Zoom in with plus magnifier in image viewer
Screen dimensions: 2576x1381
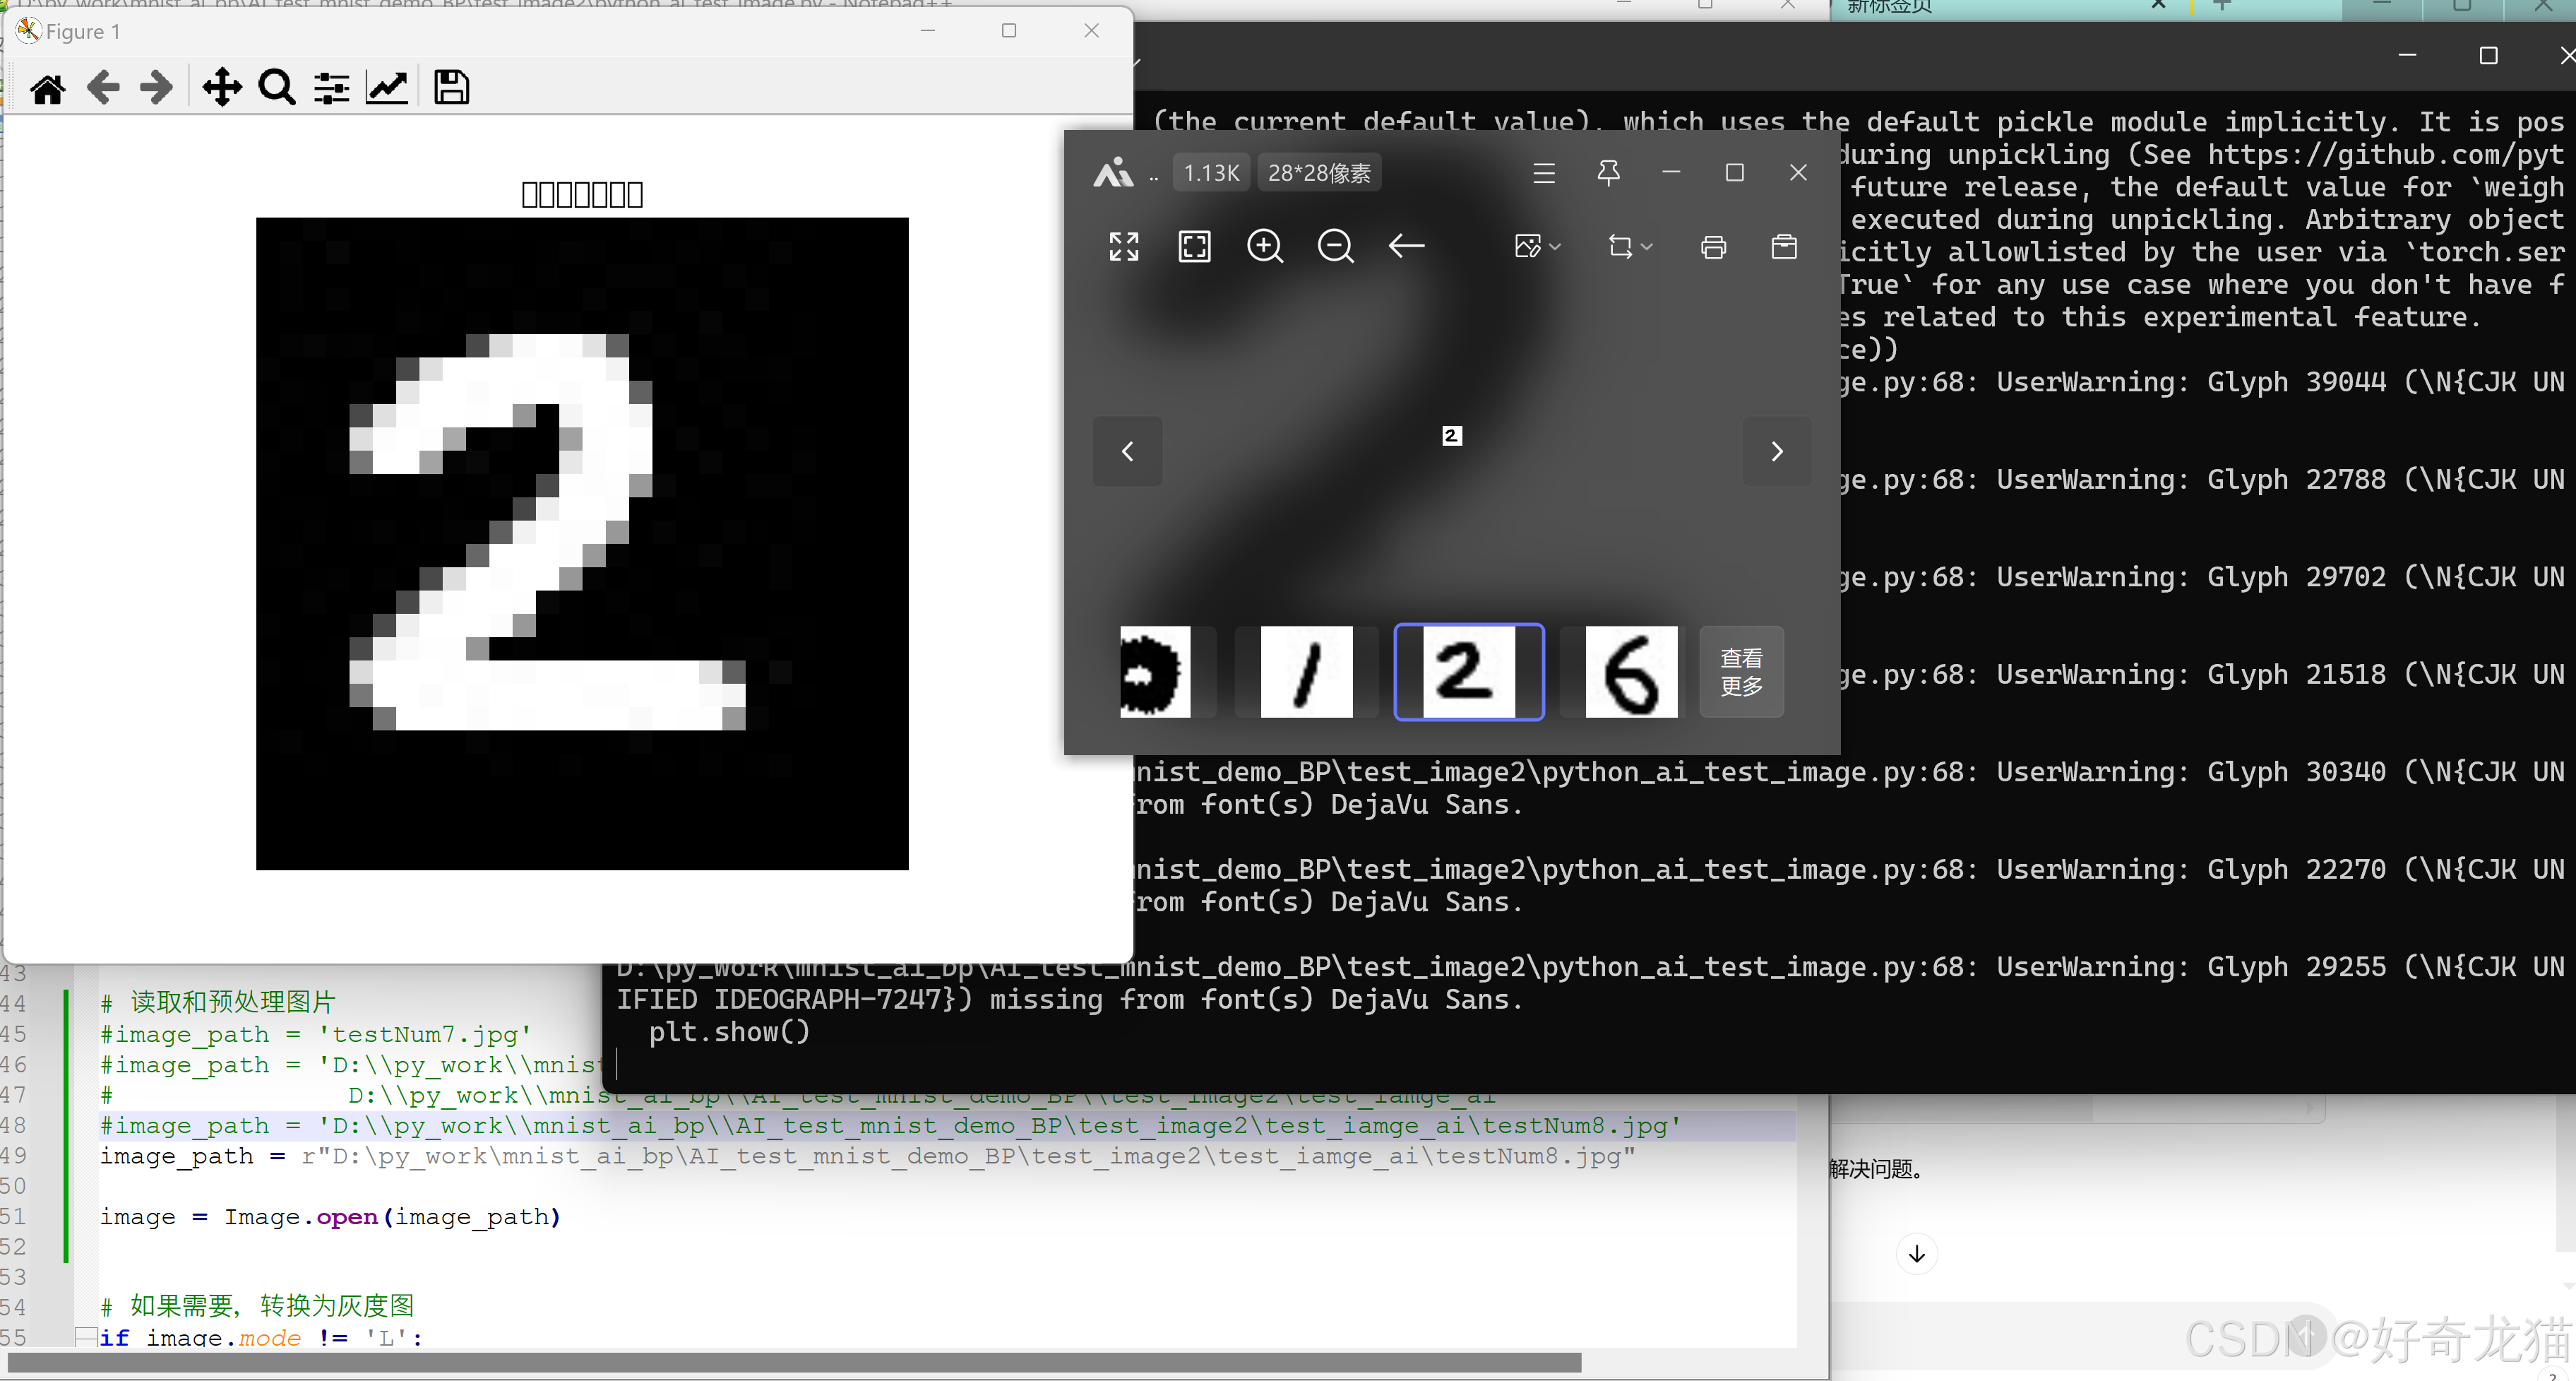tap(1265, 246)
